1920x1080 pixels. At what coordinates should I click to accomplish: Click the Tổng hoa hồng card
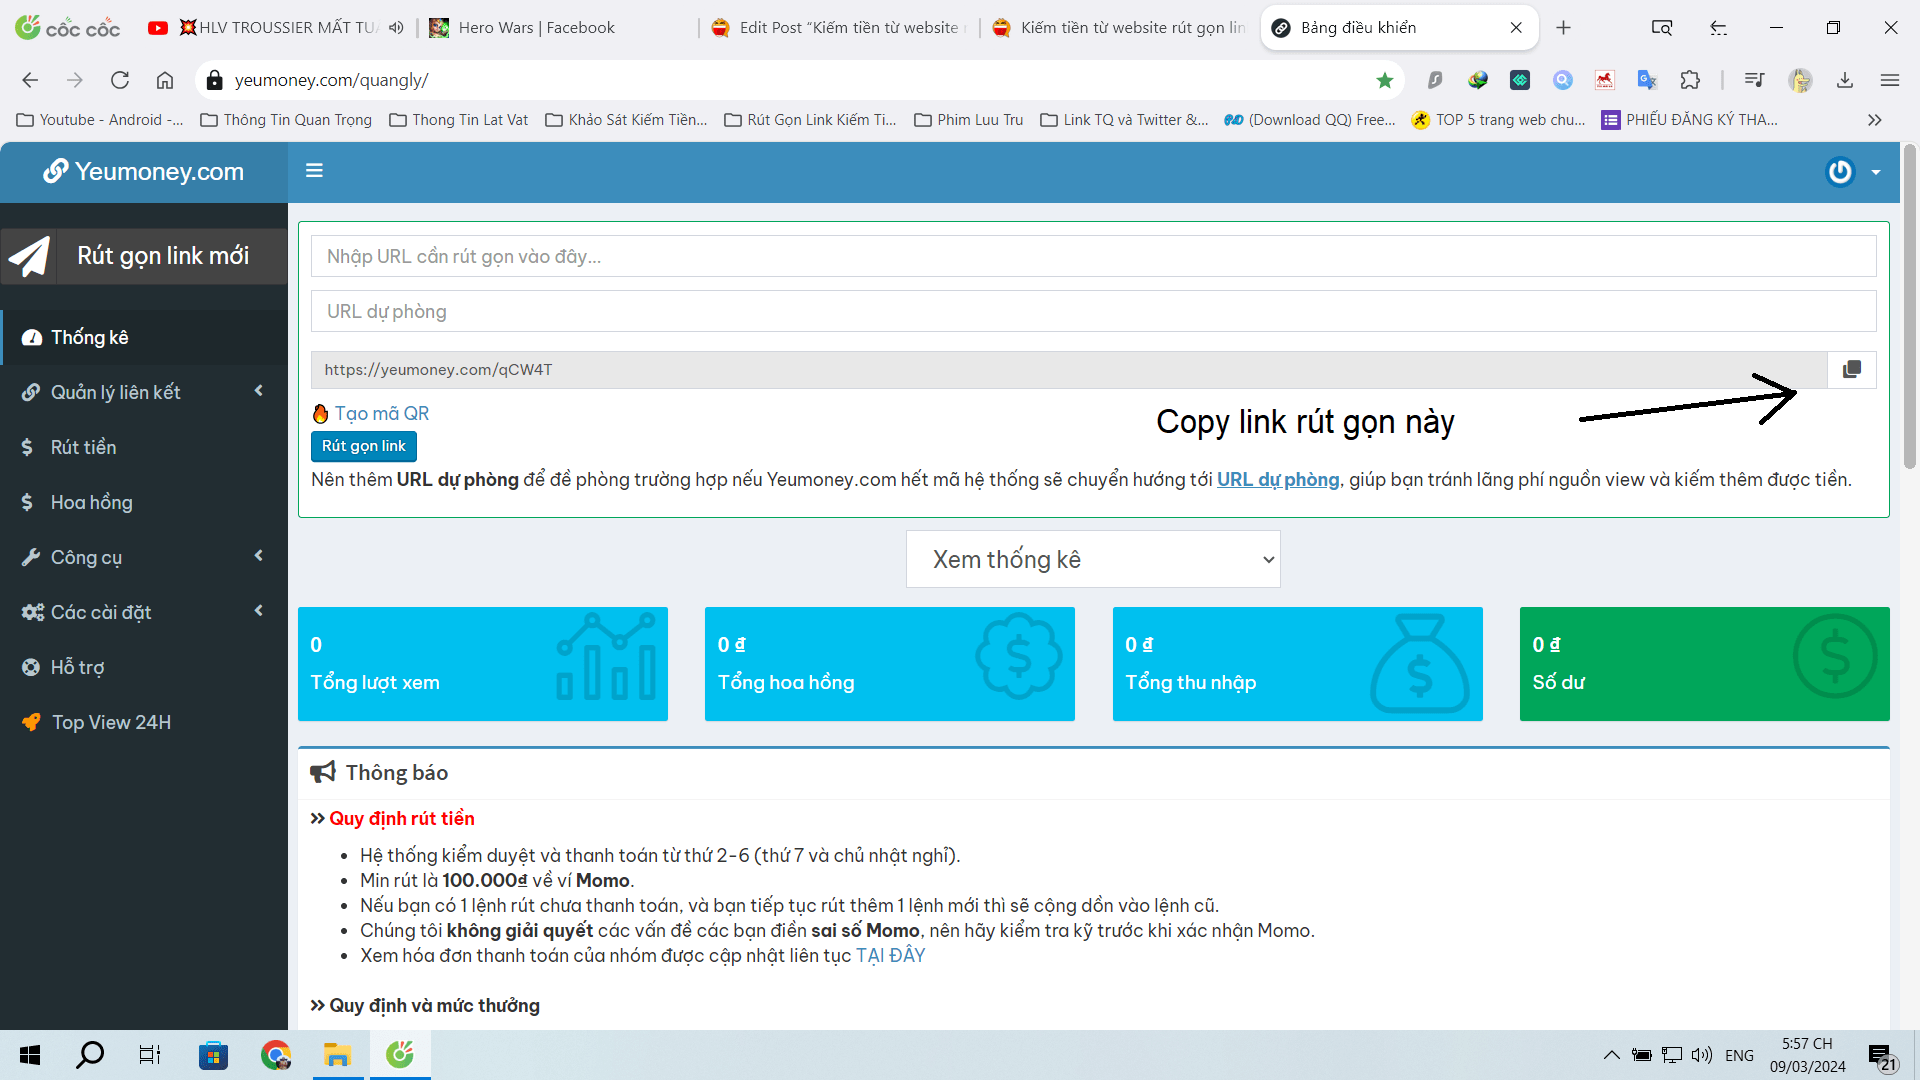point(890,664)
